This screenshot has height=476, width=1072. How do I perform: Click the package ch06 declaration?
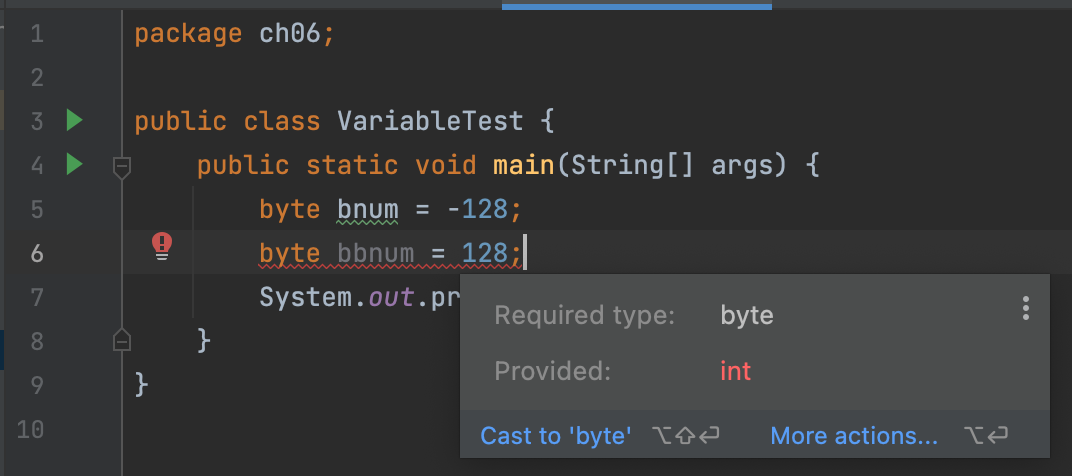(x=234, y=34)
